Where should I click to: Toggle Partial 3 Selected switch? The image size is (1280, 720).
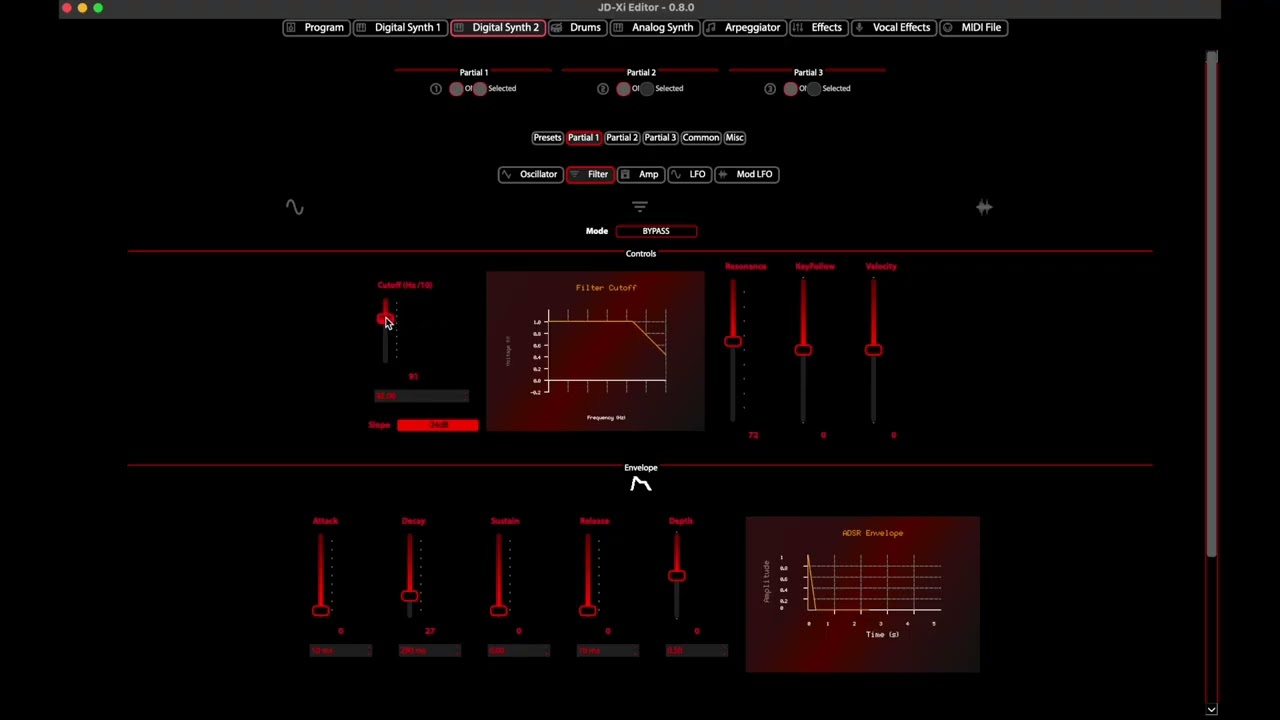pyautogui.click(x=814, y=89)
